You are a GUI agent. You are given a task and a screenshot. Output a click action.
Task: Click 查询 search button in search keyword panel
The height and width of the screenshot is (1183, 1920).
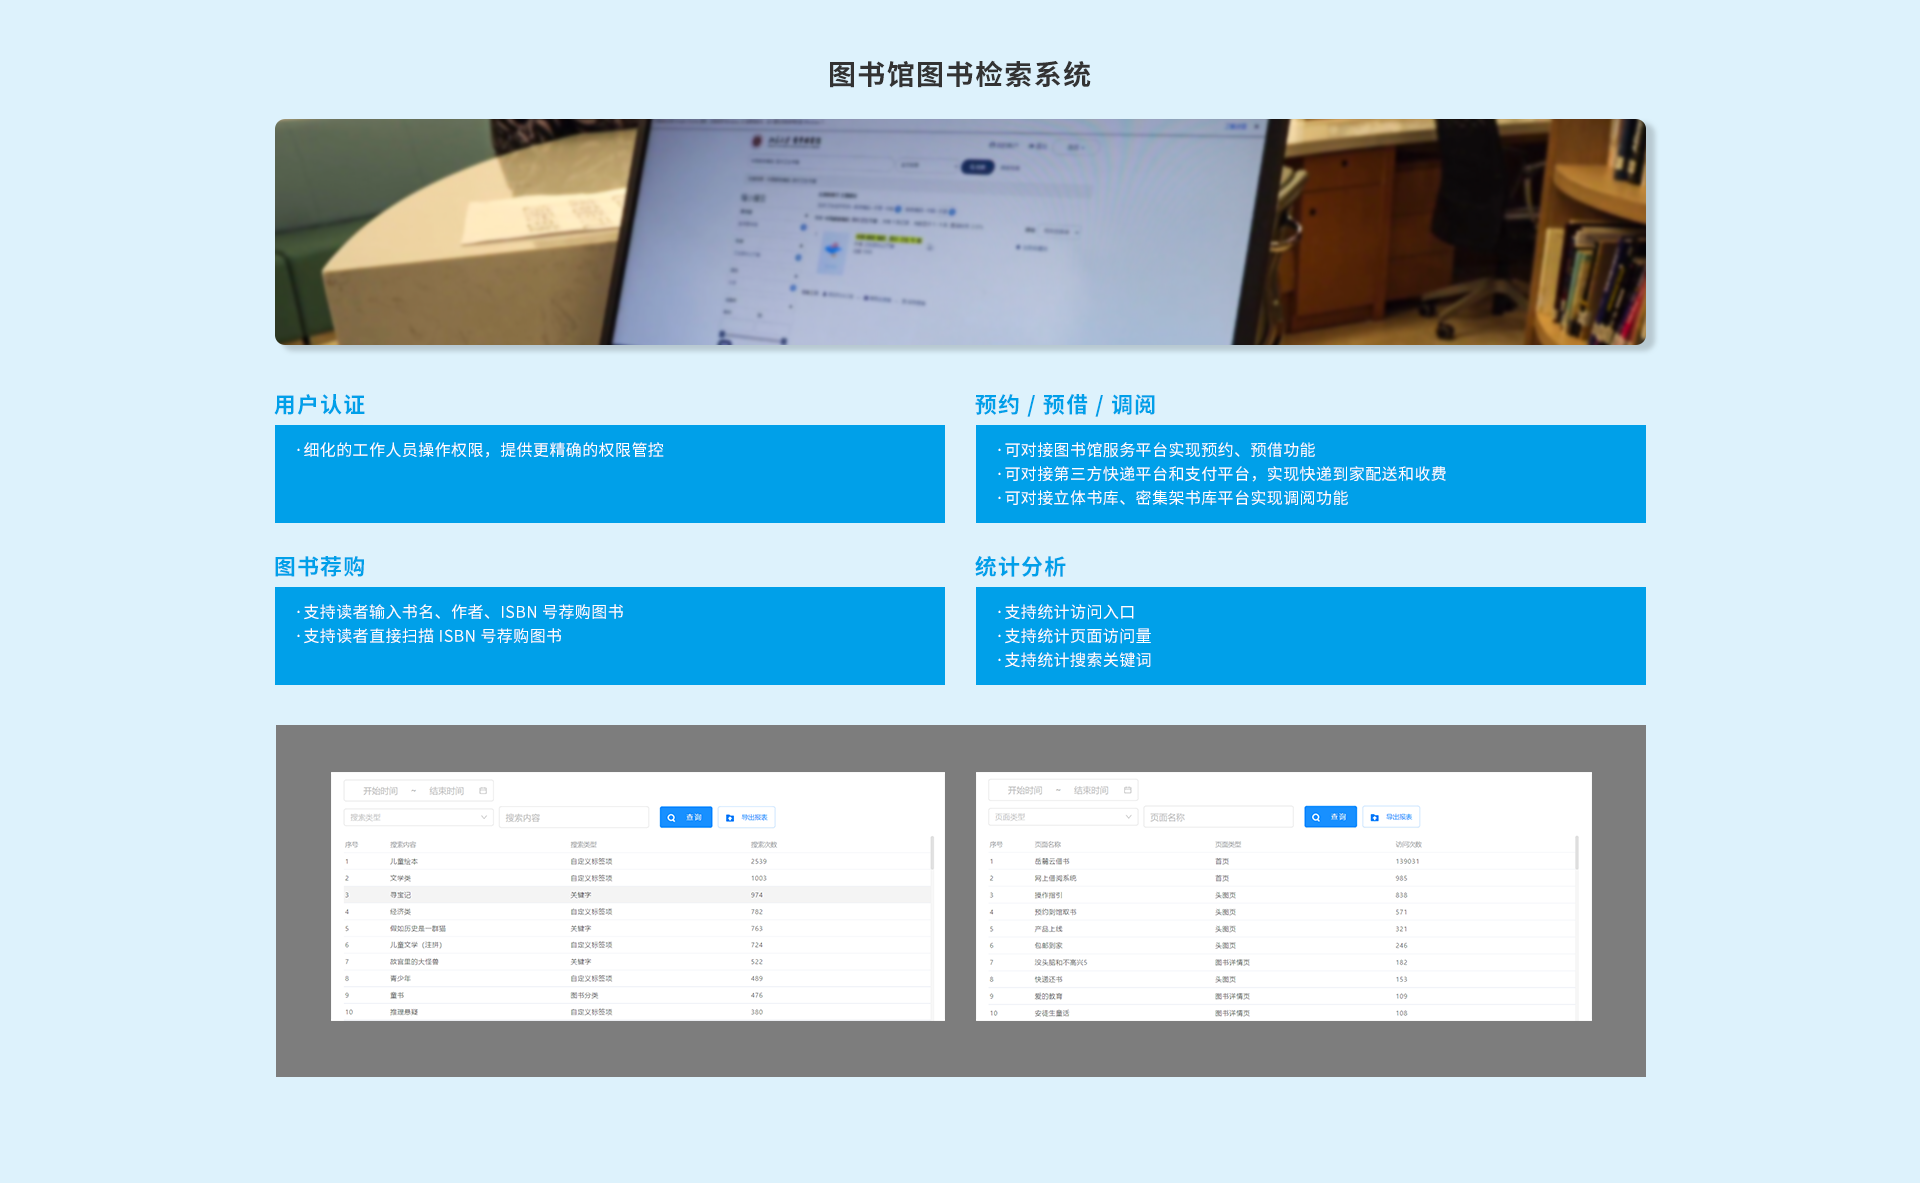[x=686, y=818]
